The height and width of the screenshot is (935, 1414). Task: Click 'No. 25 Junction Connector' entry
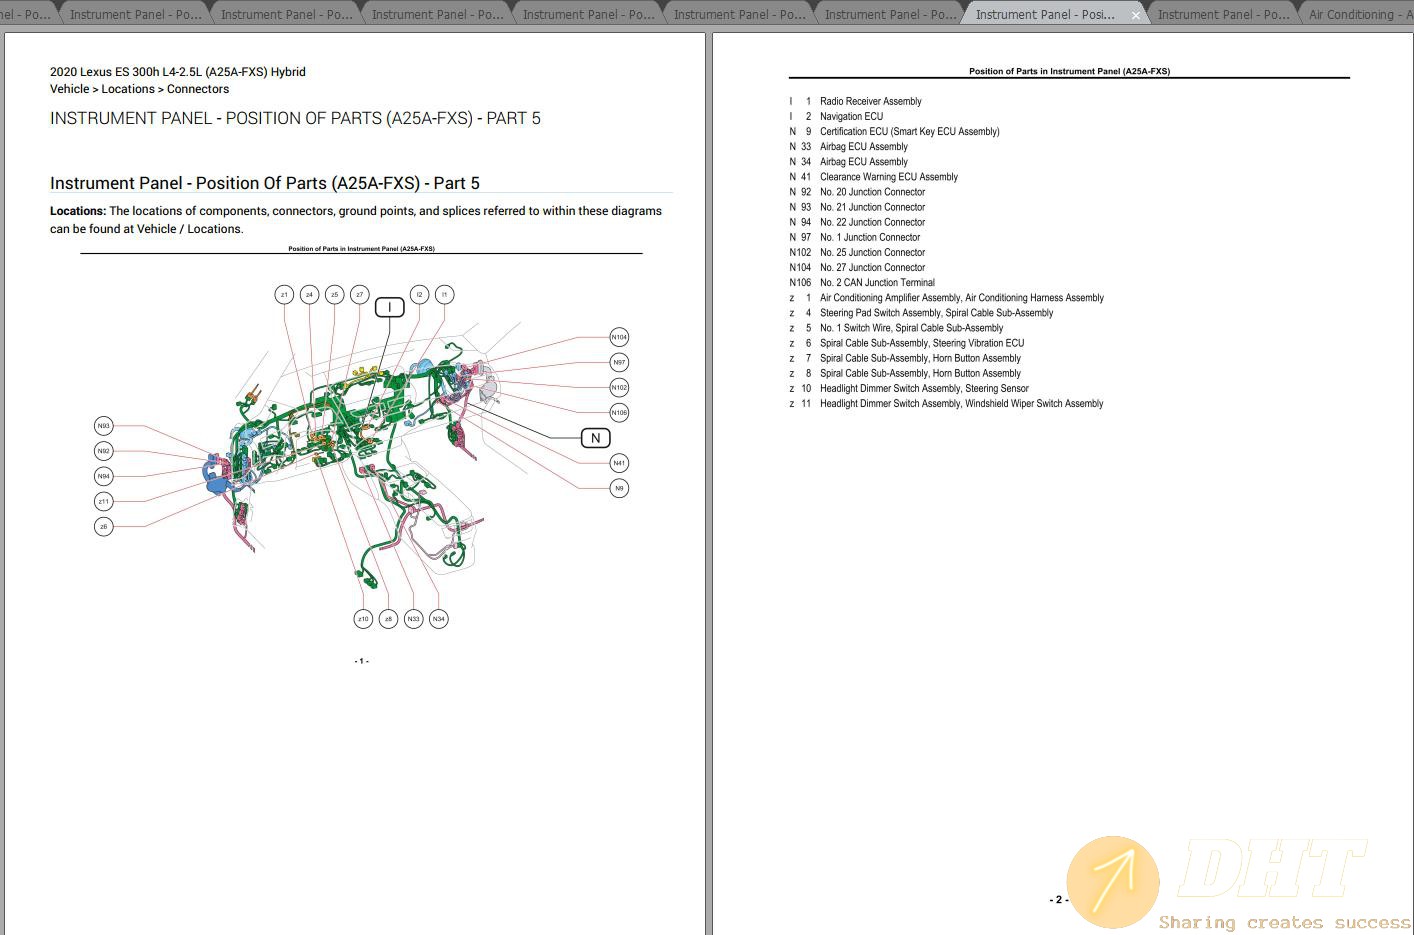tap(872, 252)
